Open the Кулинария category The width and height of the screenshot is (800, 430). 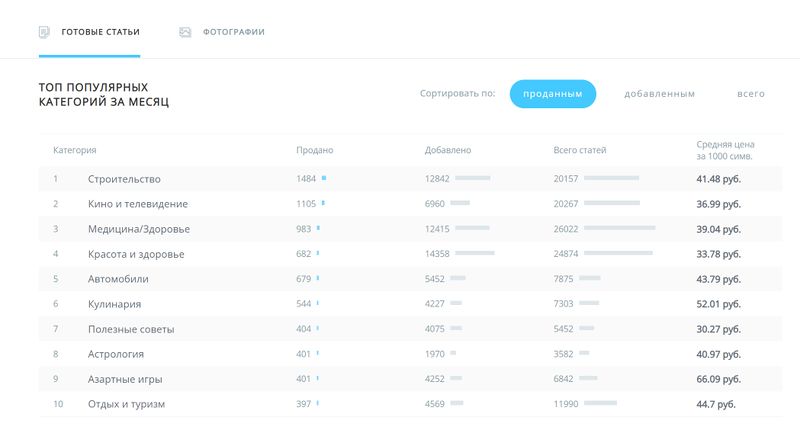click(x=114, y=304)
